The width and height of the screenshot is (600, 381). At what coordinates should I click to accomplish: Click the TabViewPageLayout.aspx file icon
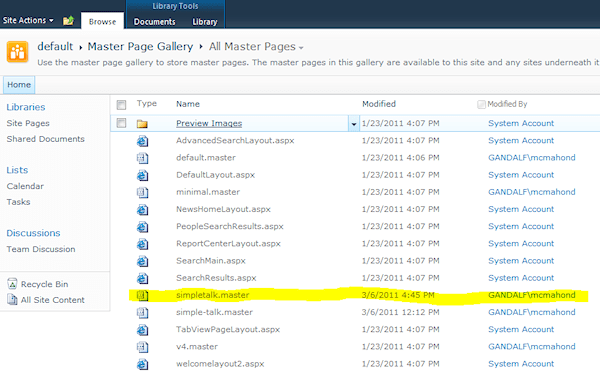pos(142,330)
